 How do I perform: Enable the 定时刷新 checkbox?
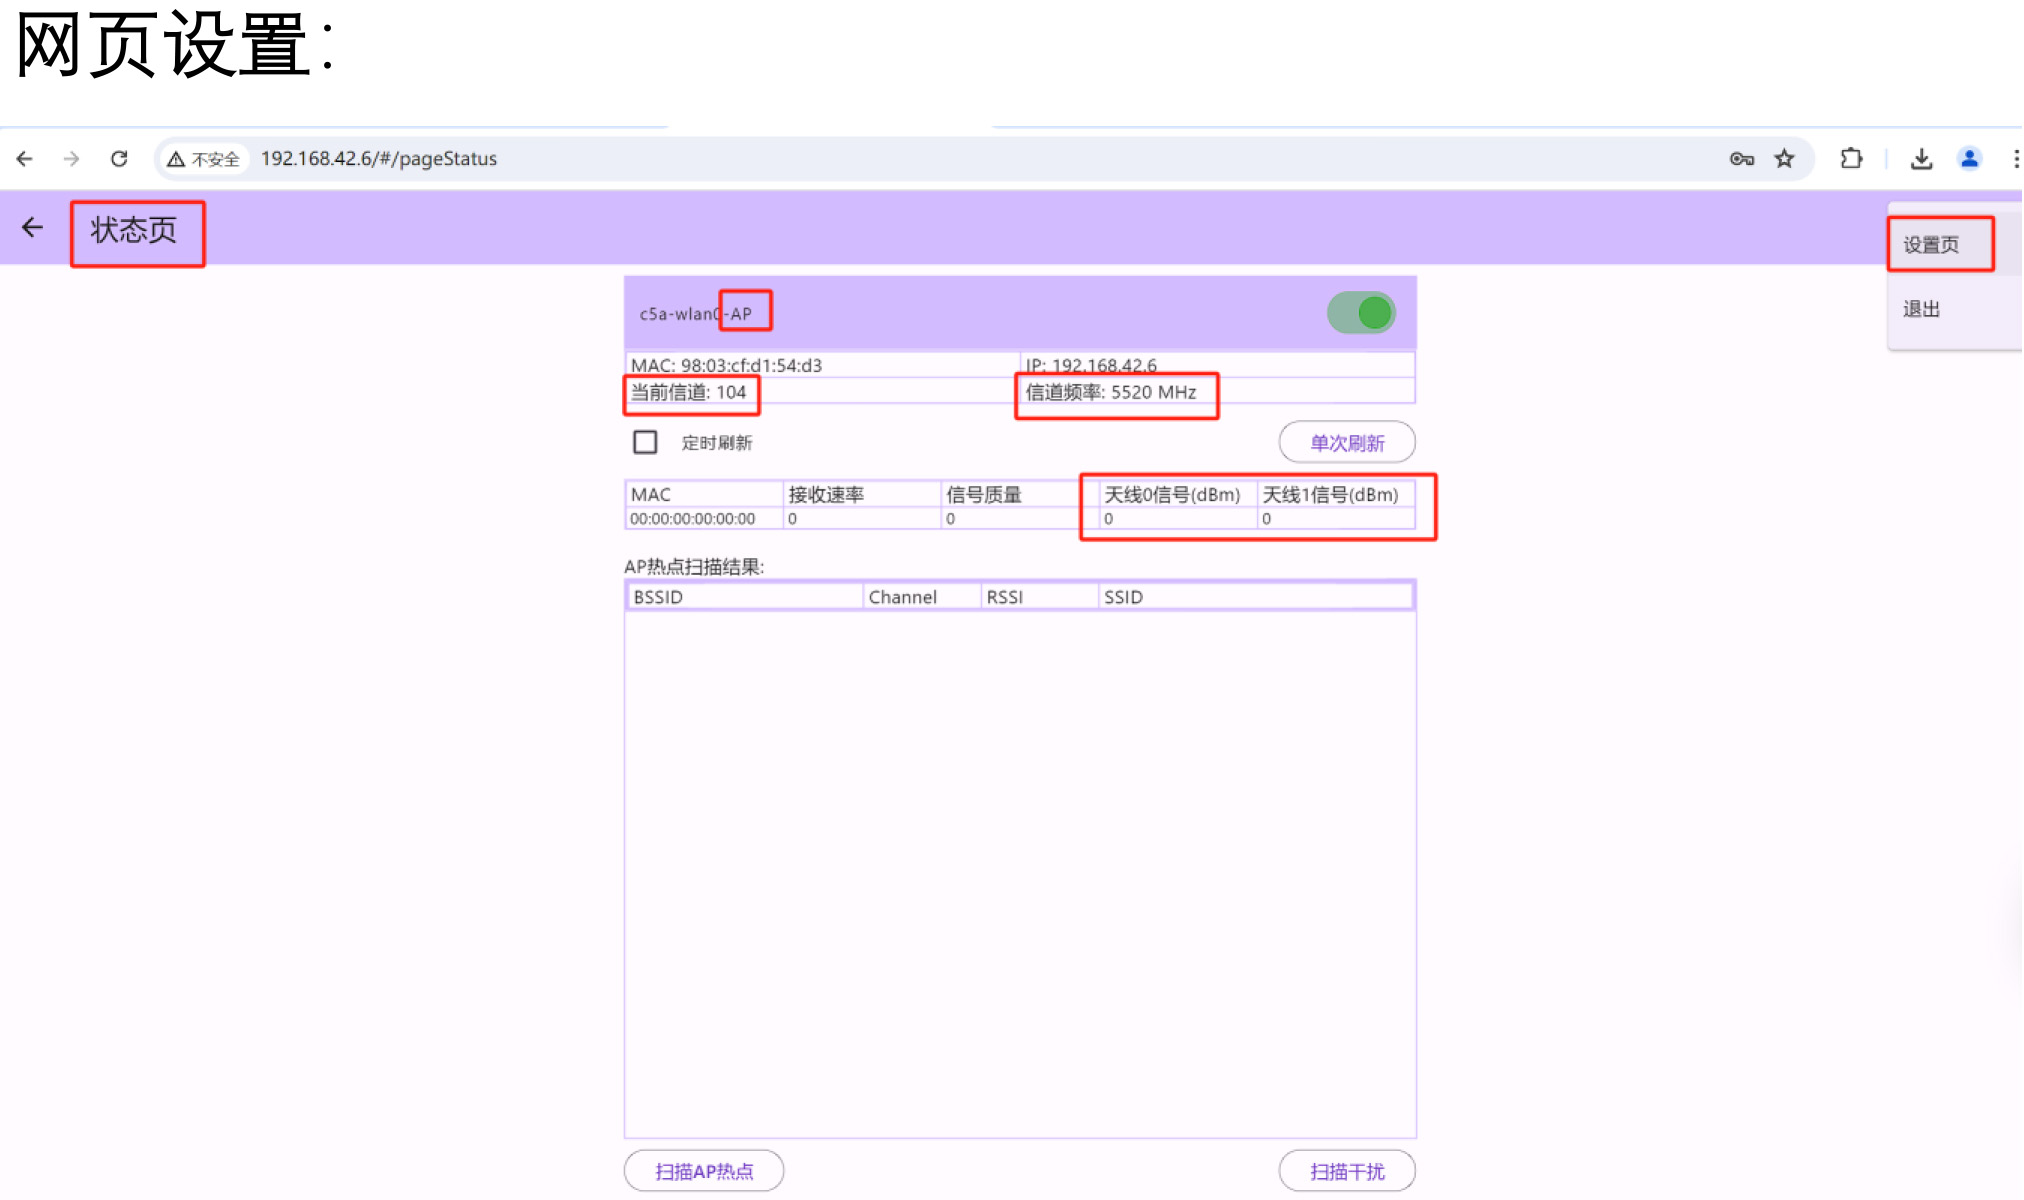(x=645, y=442)
